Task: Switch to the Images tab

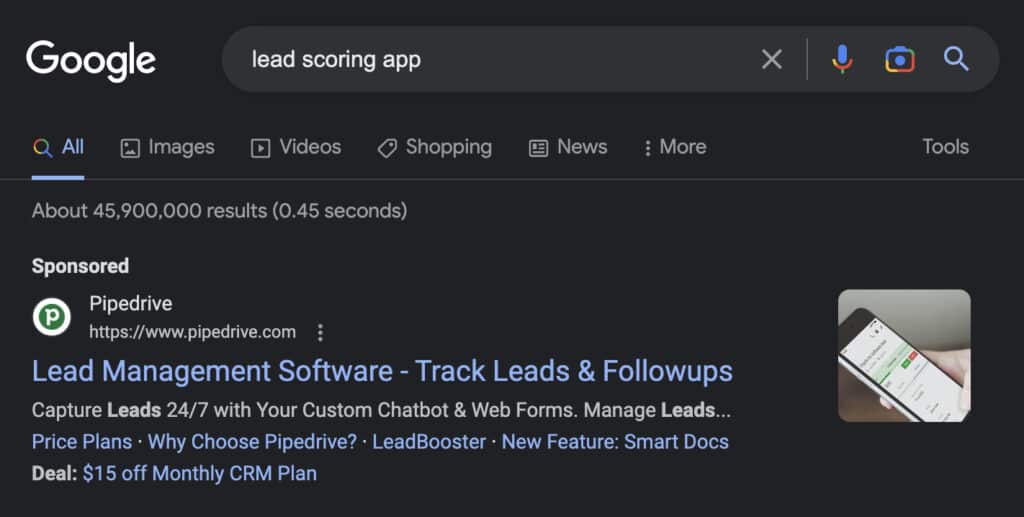Action: [x=168, y=147]
